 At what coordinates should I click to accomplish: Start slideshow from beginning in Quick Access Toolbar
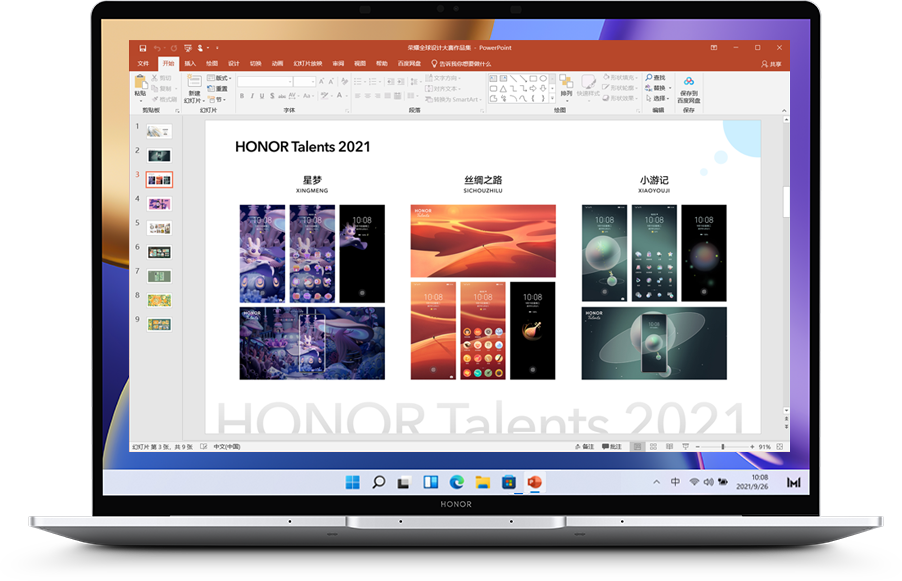pos(188,48)
